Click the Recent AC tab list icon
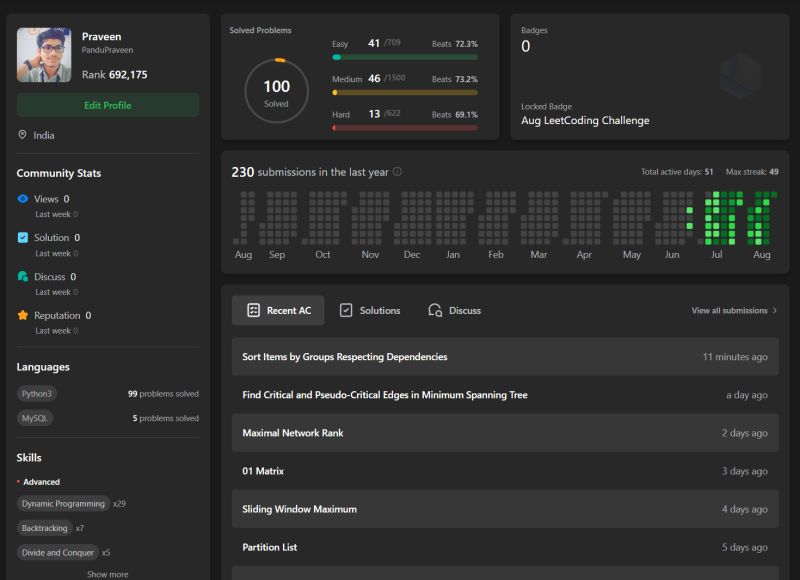This screenshot has height=580, width=800. [254, 310]
